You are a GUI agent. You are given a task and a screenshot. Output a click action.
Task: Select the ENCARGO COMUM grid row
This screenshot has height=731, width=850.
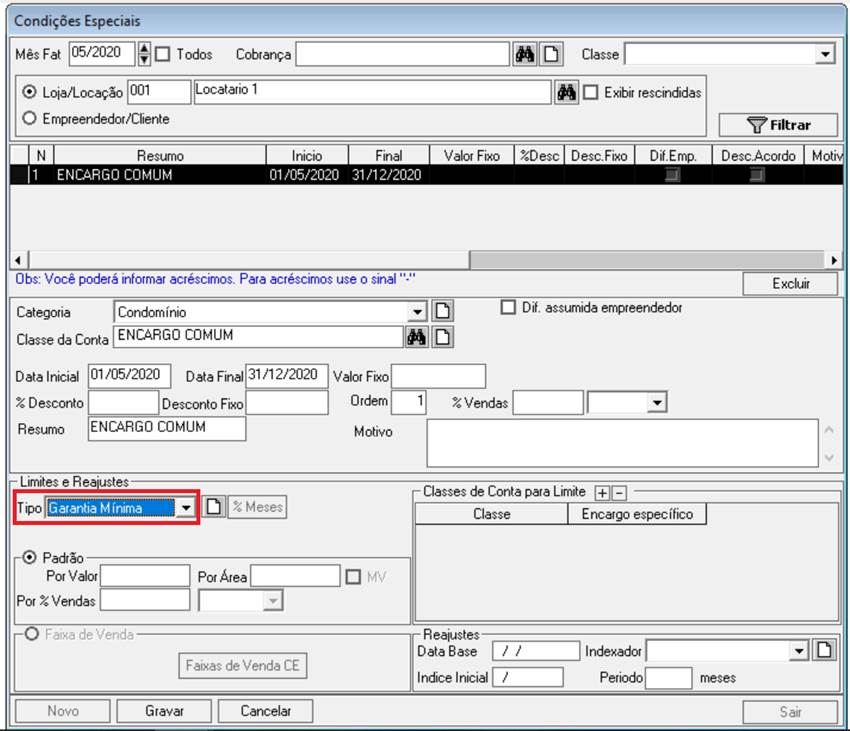[426, 175]
